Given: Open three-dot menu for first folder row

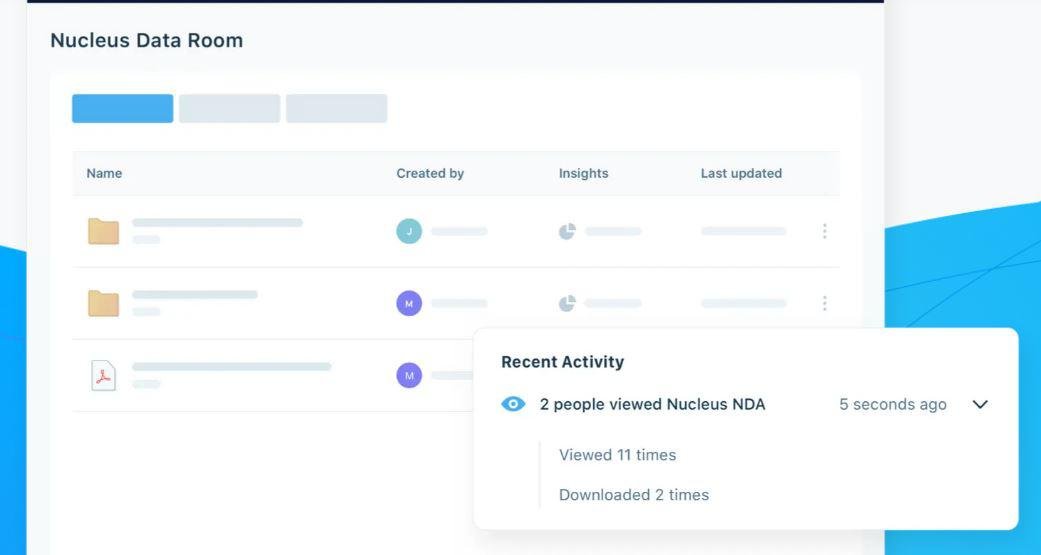Looking at the screenshot, I should pyautogui.click(x=824, y=231).
